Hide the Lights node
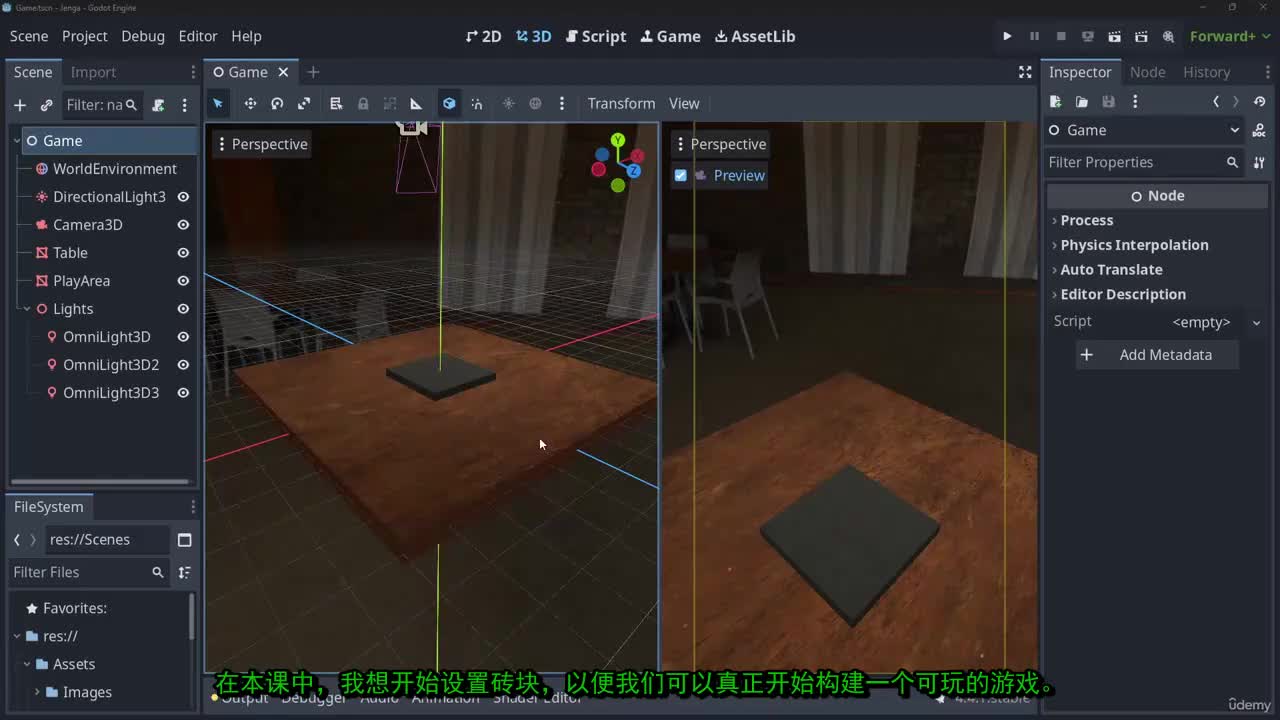This screenshot has width=1280, height=720. pos(183,309)
